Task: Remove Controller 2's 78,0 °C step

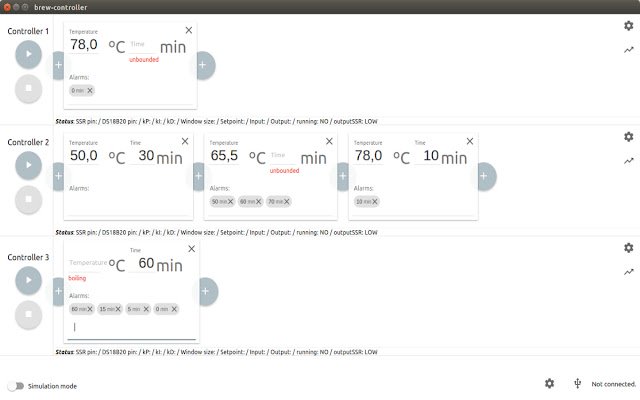Action: pyautogui.click(x=470, y=141)
